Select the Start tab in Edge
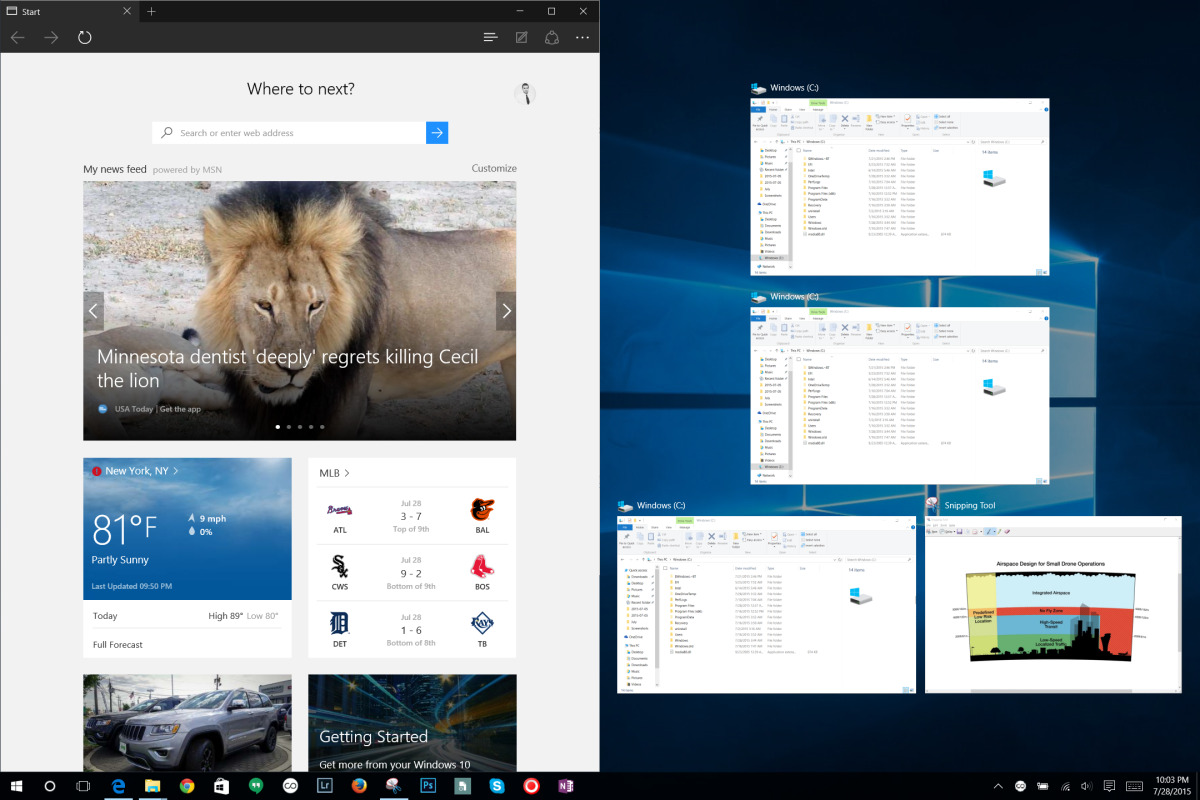This screenshot has width=1200, height=800. point(60,11)
